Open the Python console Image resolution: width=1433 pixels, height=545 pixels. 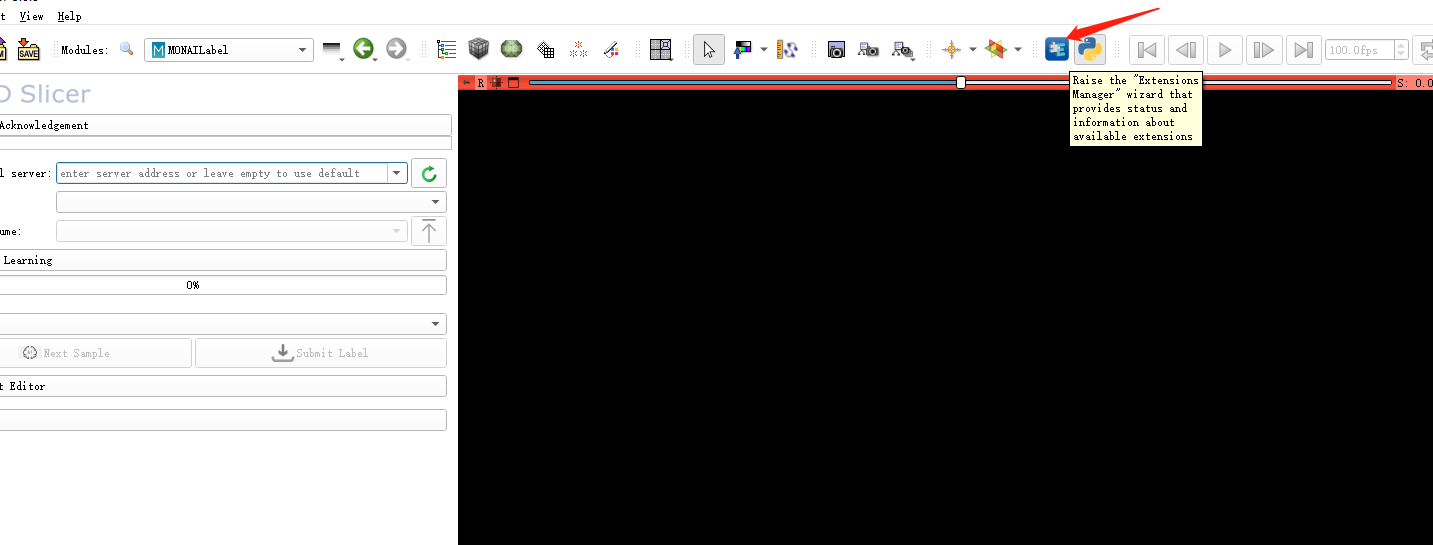point(1090,49)
